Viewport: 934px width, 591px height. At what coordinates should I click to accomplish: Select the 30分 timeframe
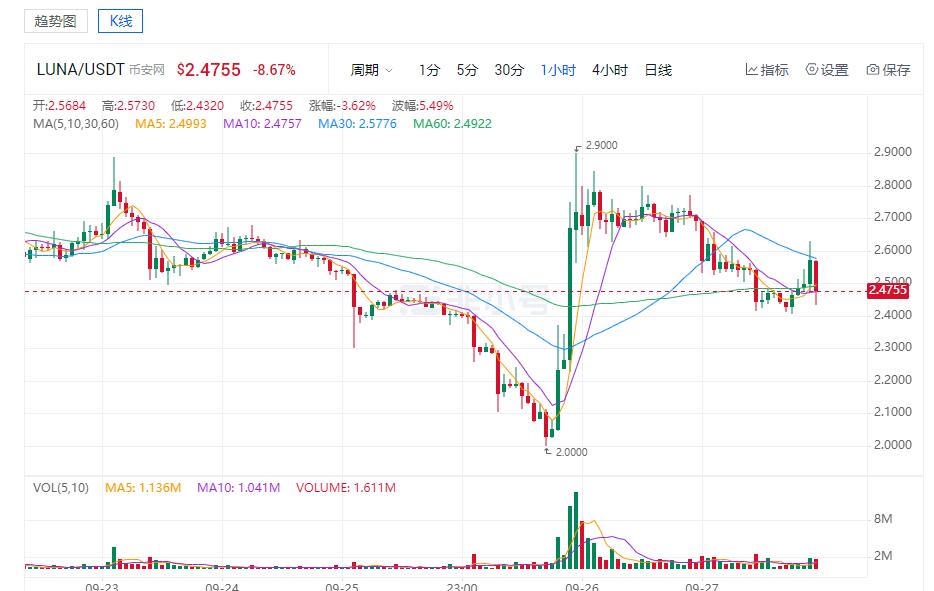point(509,70)
